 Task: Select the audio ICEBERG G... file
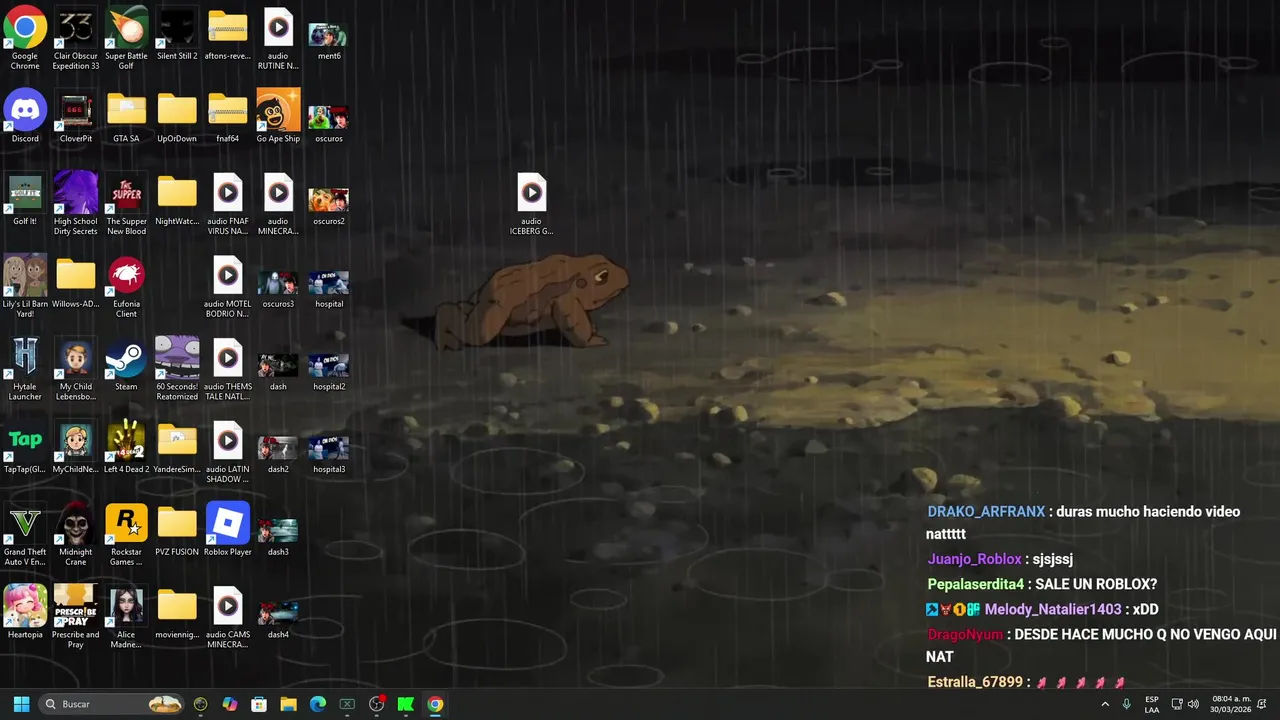531,205
